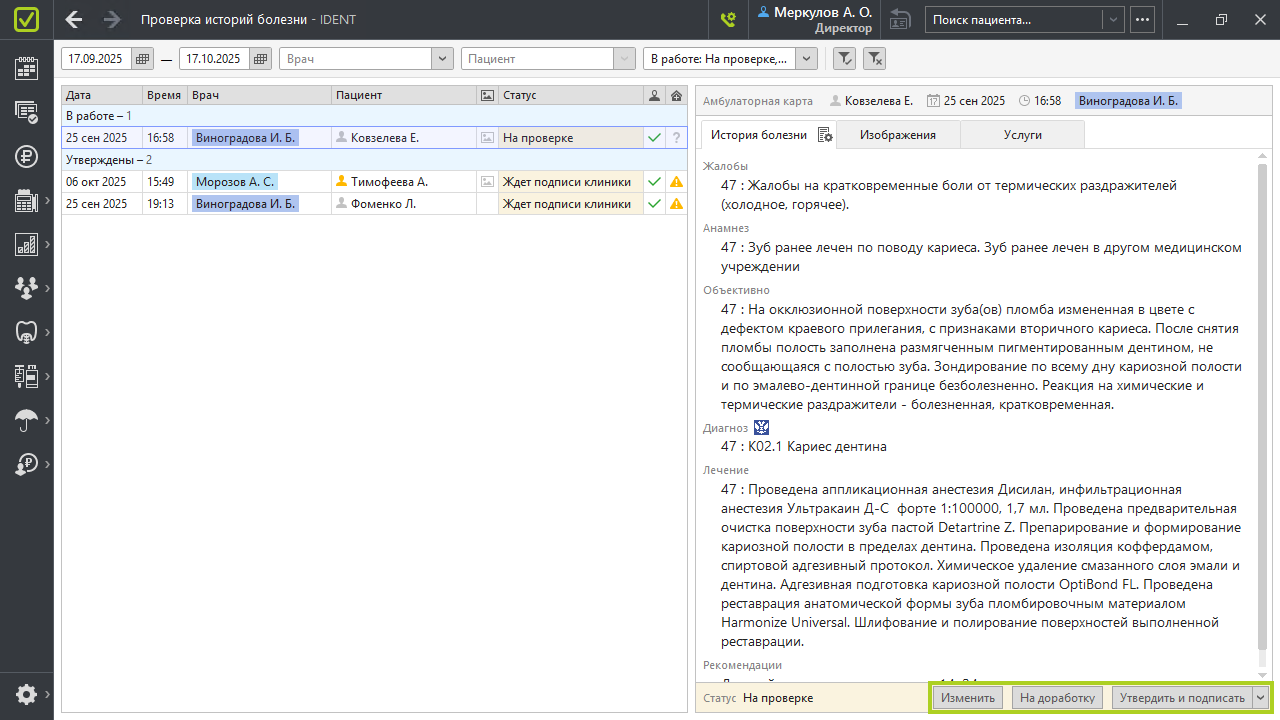Open start date calendar picker for 17.09.2025
Image resolution: width=1280 pixels, height=720 pixels.
coord(142,59)
